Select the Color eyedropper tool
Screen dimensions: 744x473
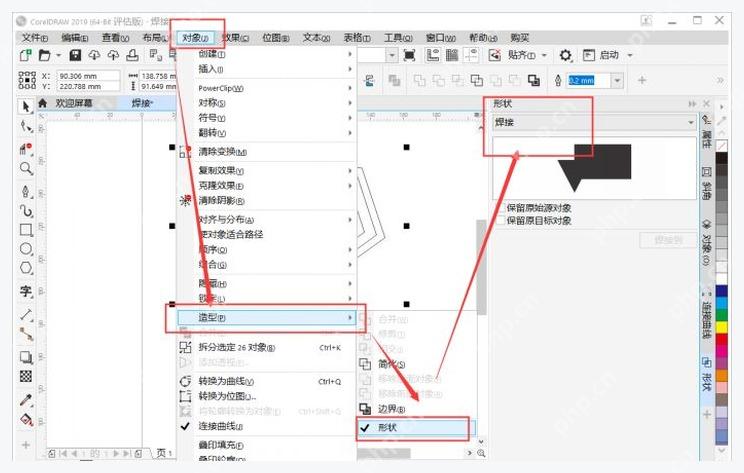click(x=26, y=400)
